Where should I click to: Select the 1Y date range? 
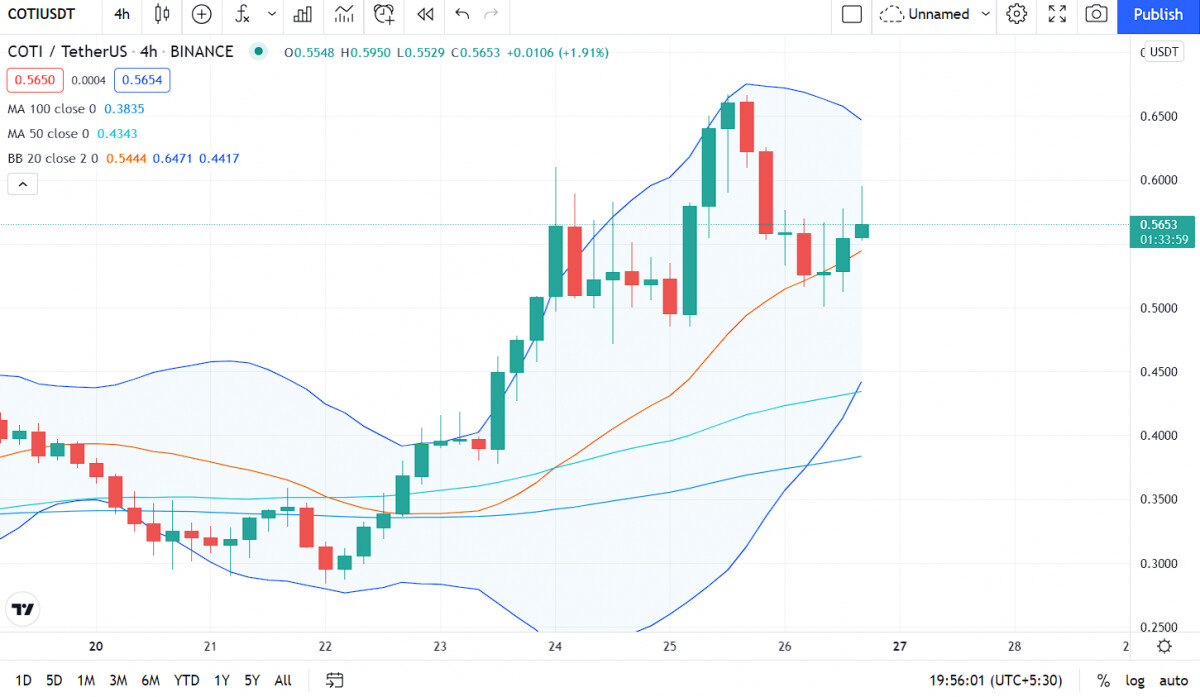pos(221,680)
